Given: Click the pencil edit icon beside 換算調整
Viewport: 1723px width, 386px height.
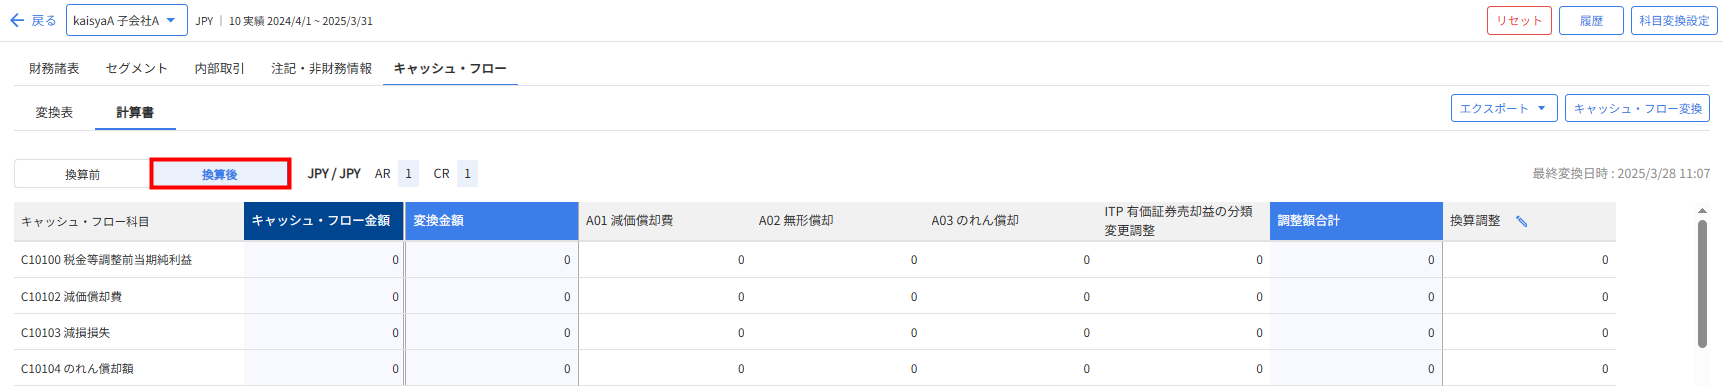Looking at the screenshot, I should pyautogui.click(x=1521, y=221).
